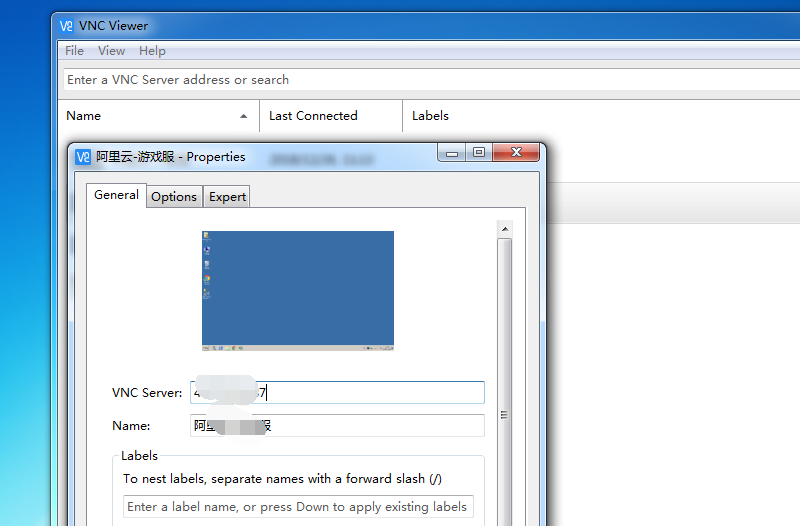Image resolution: width=800 pixels, height=526 pixels.
Task: Sort by the Name column header
Action: click(158, 116)
